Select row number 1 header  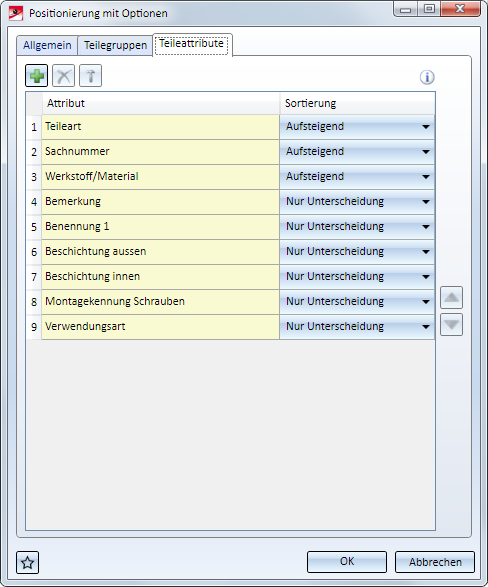point(34,127)
